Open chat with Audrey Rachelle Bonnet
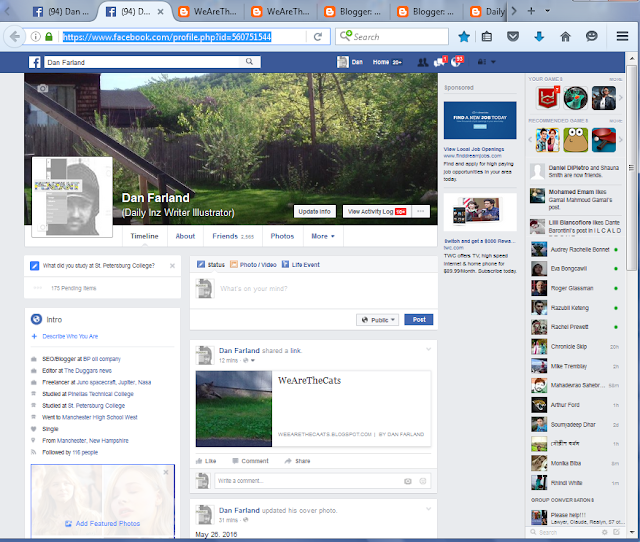This screenshot has height=542, width=640. tap(575, 250)
